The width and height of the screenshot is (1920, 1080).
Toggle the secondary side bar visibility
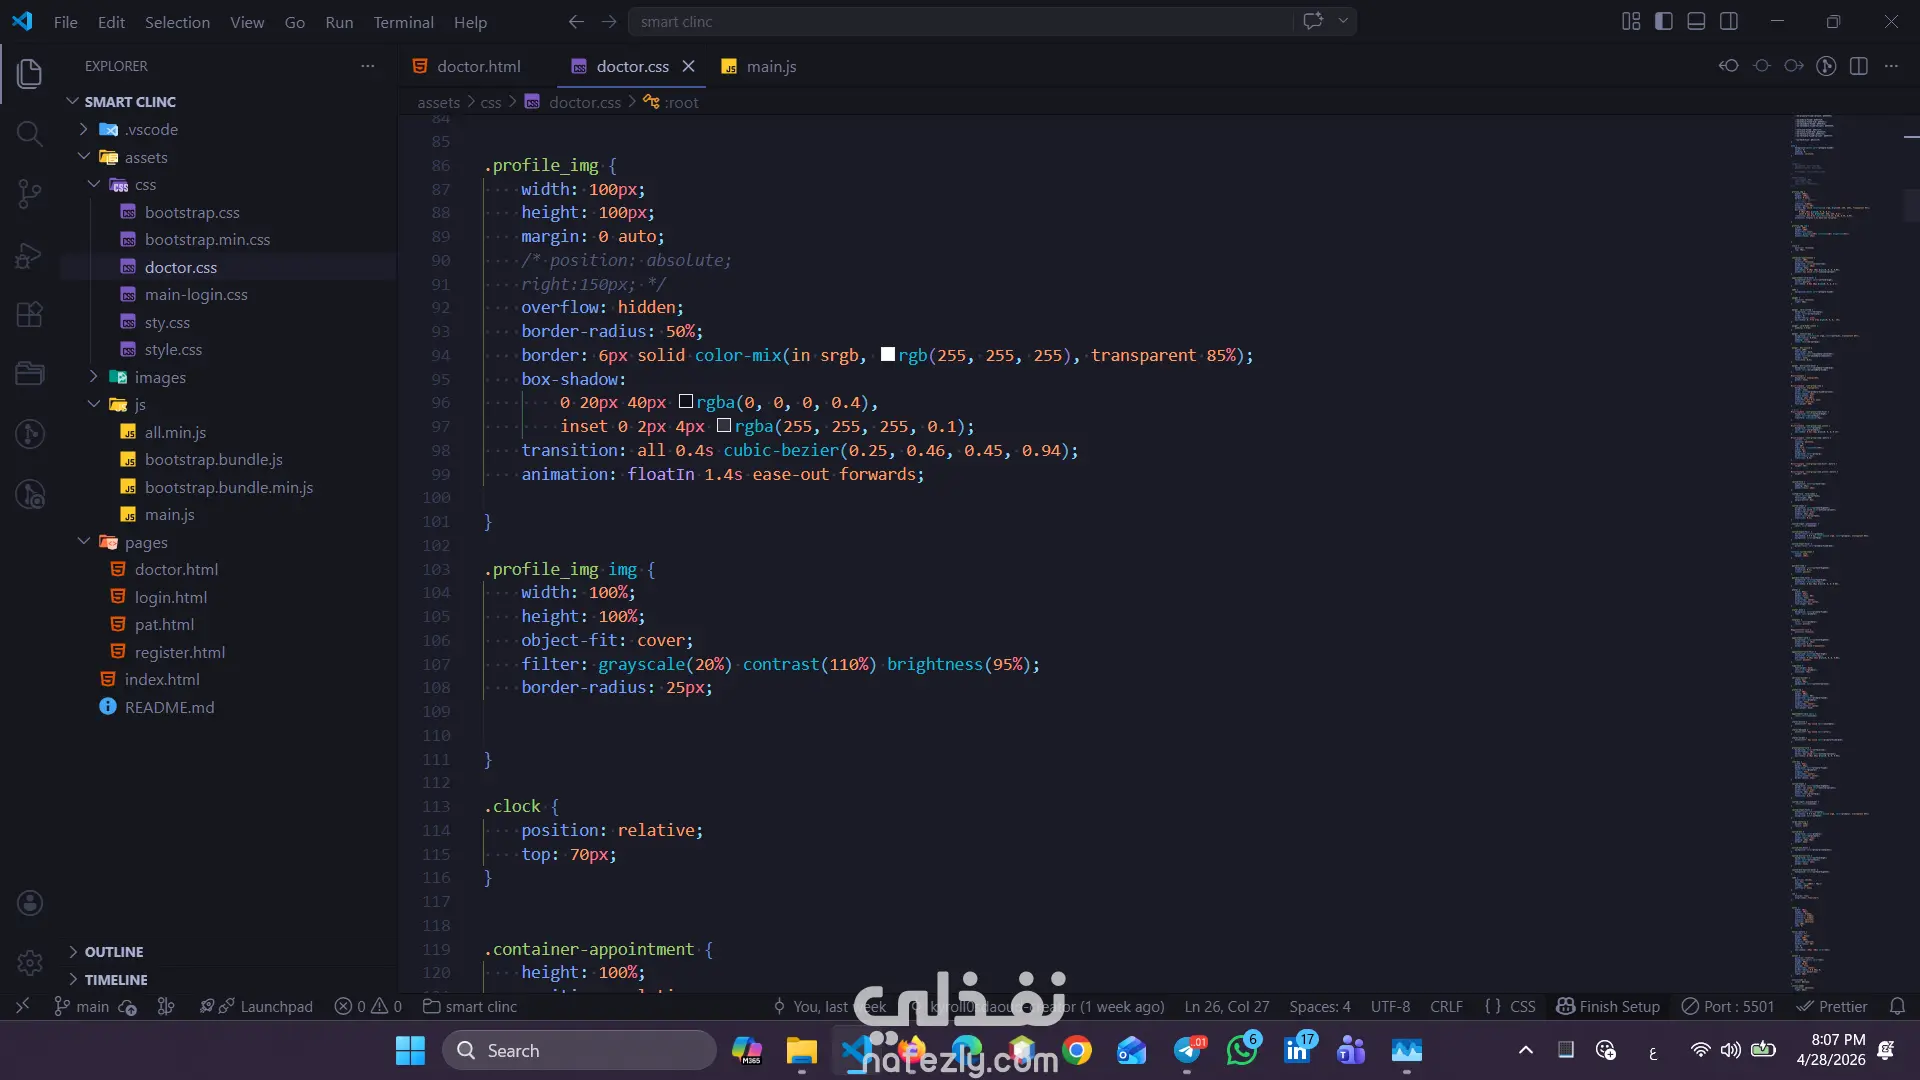[x=1729, y=21]
